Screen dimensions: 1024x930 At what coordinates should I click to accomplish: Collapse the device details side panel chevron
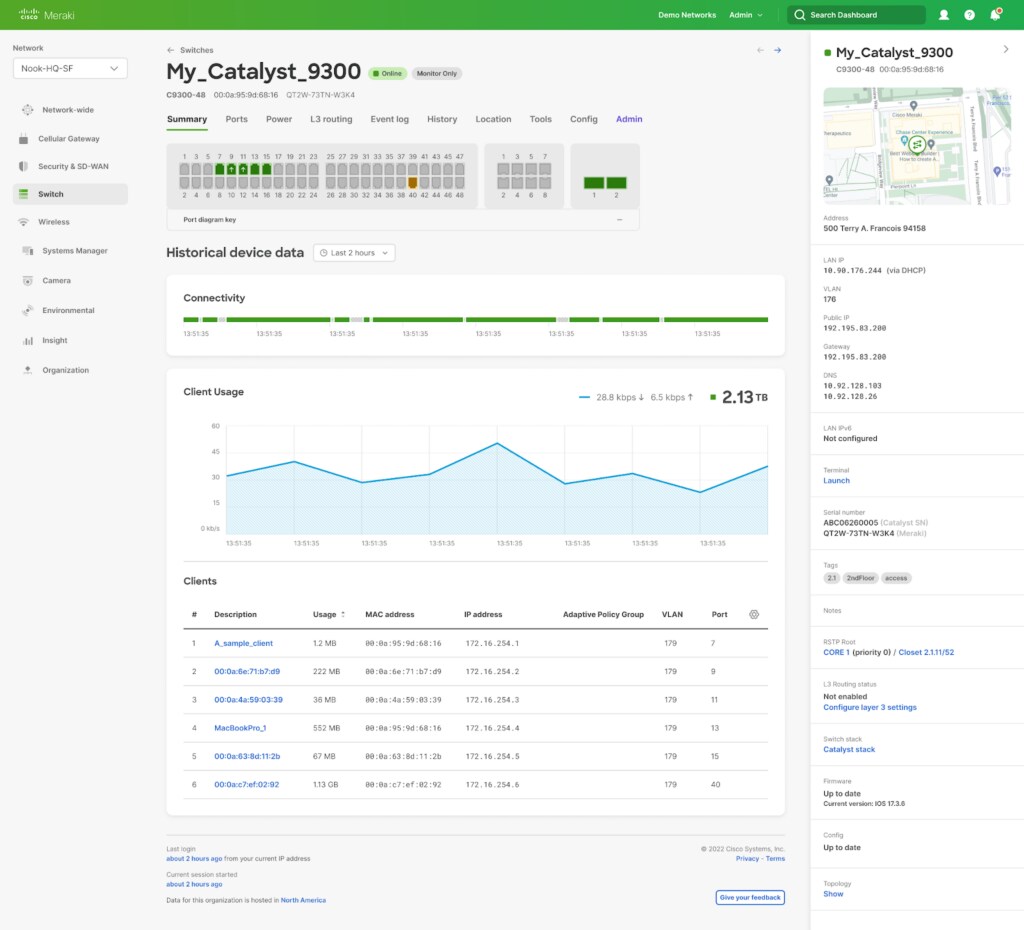tap(1006, 50)
